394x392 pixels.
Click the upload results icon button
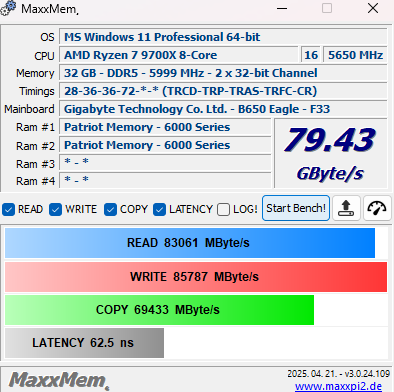pos(346,208)
